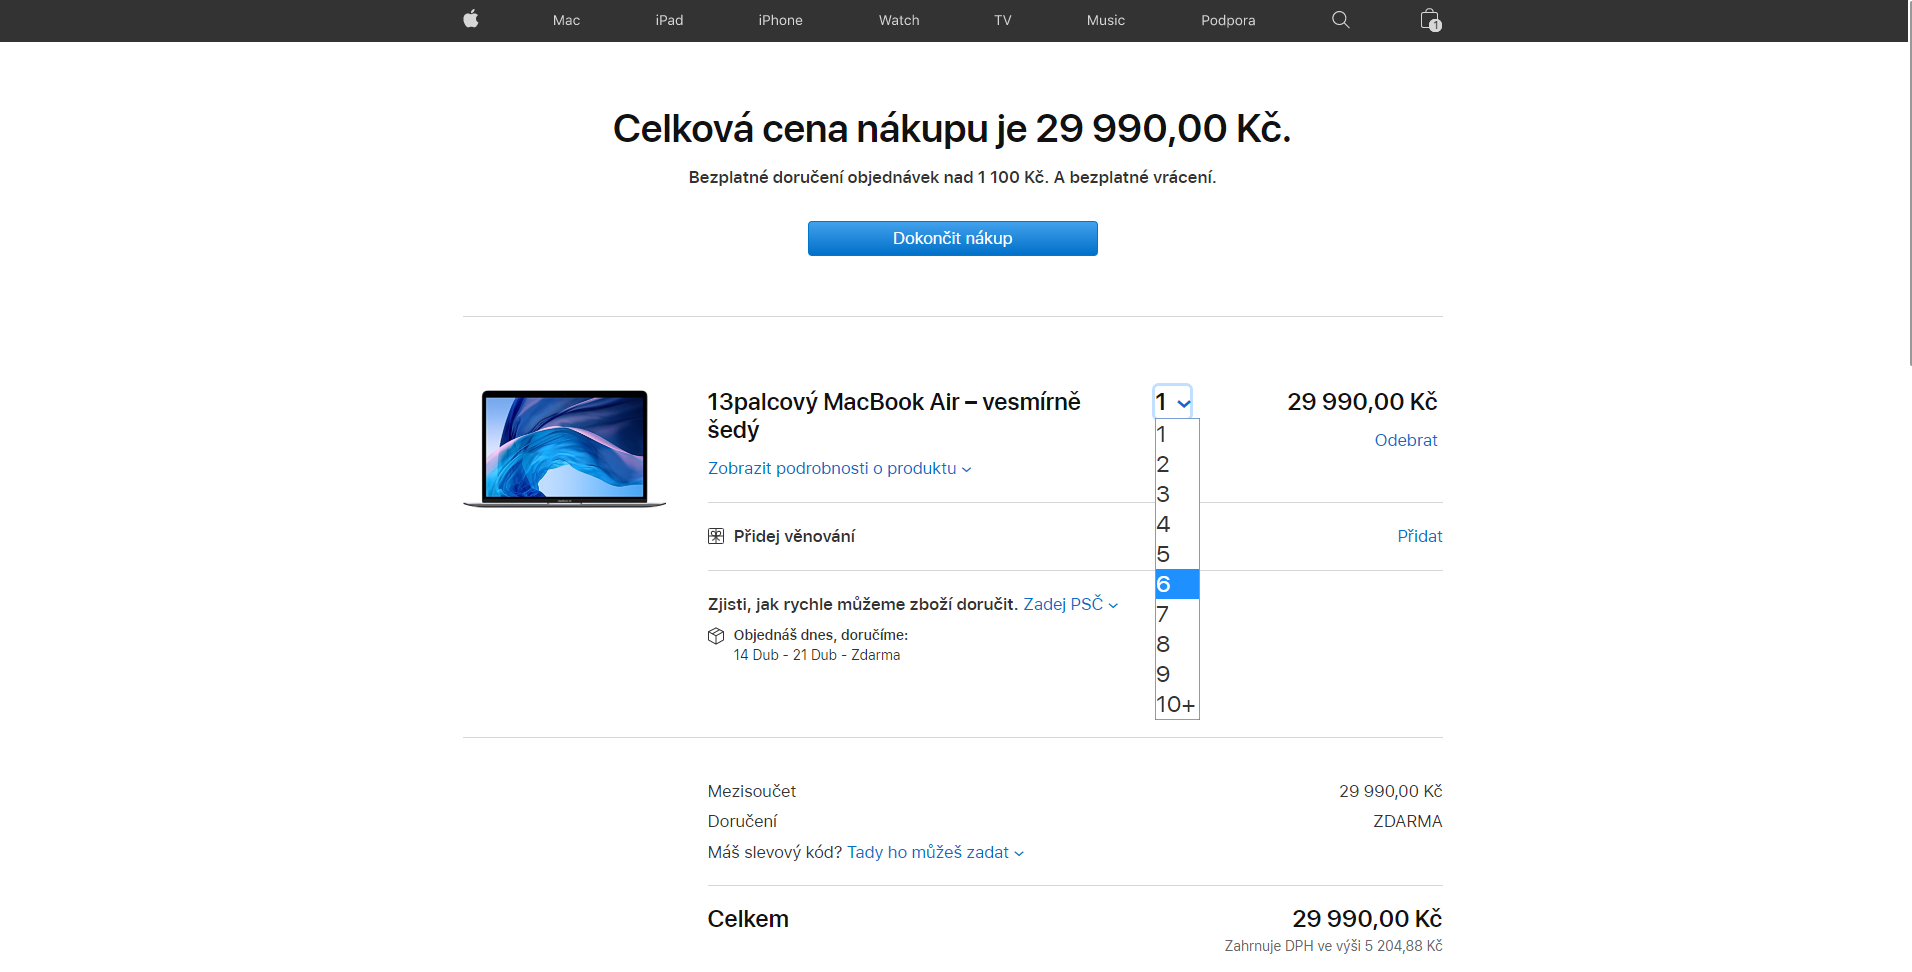1912x972 pixels.
Task: Select quantity 5 in the dropdown list
Action: (x=1177, y=554)
